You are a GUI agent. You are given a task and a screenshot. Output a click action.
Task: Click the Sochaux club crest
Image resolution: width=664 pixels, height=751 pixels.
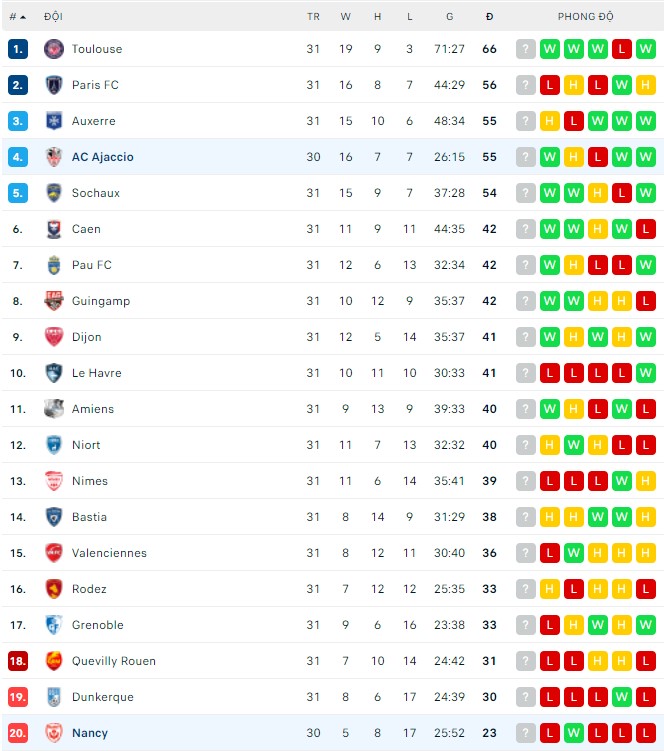pos(54,193)
